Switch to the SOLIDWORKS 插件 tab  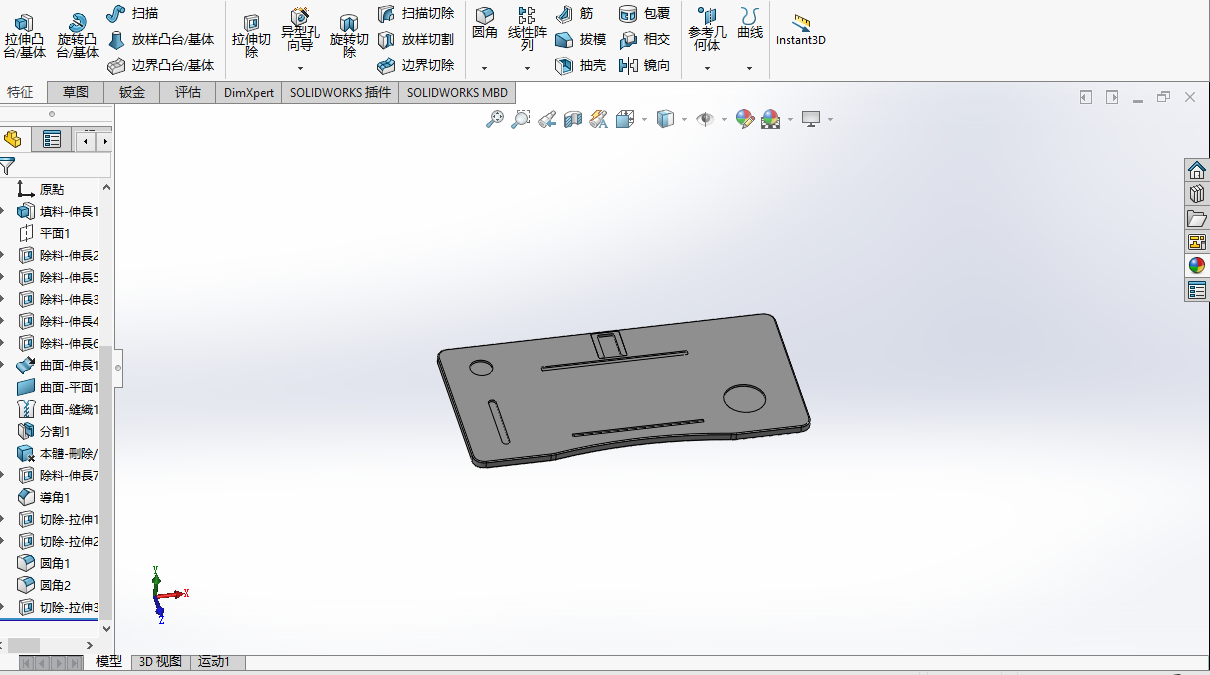340,92
